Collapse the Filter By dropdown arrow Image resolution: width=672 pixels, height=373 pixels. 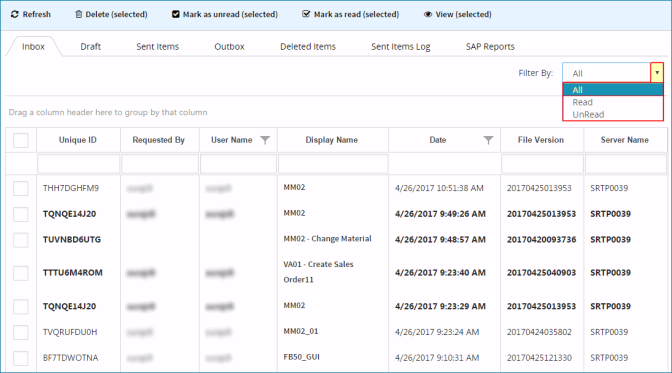click(657, 72)
